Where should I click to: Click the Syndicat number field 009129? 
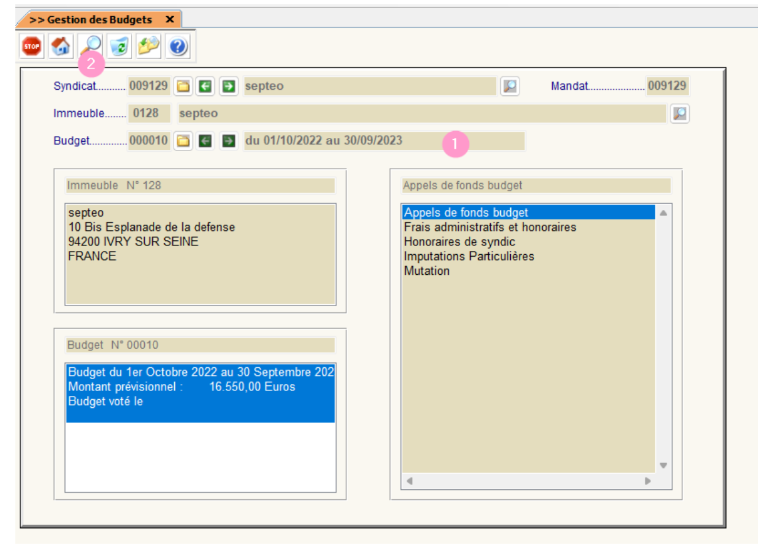(148, 86)
